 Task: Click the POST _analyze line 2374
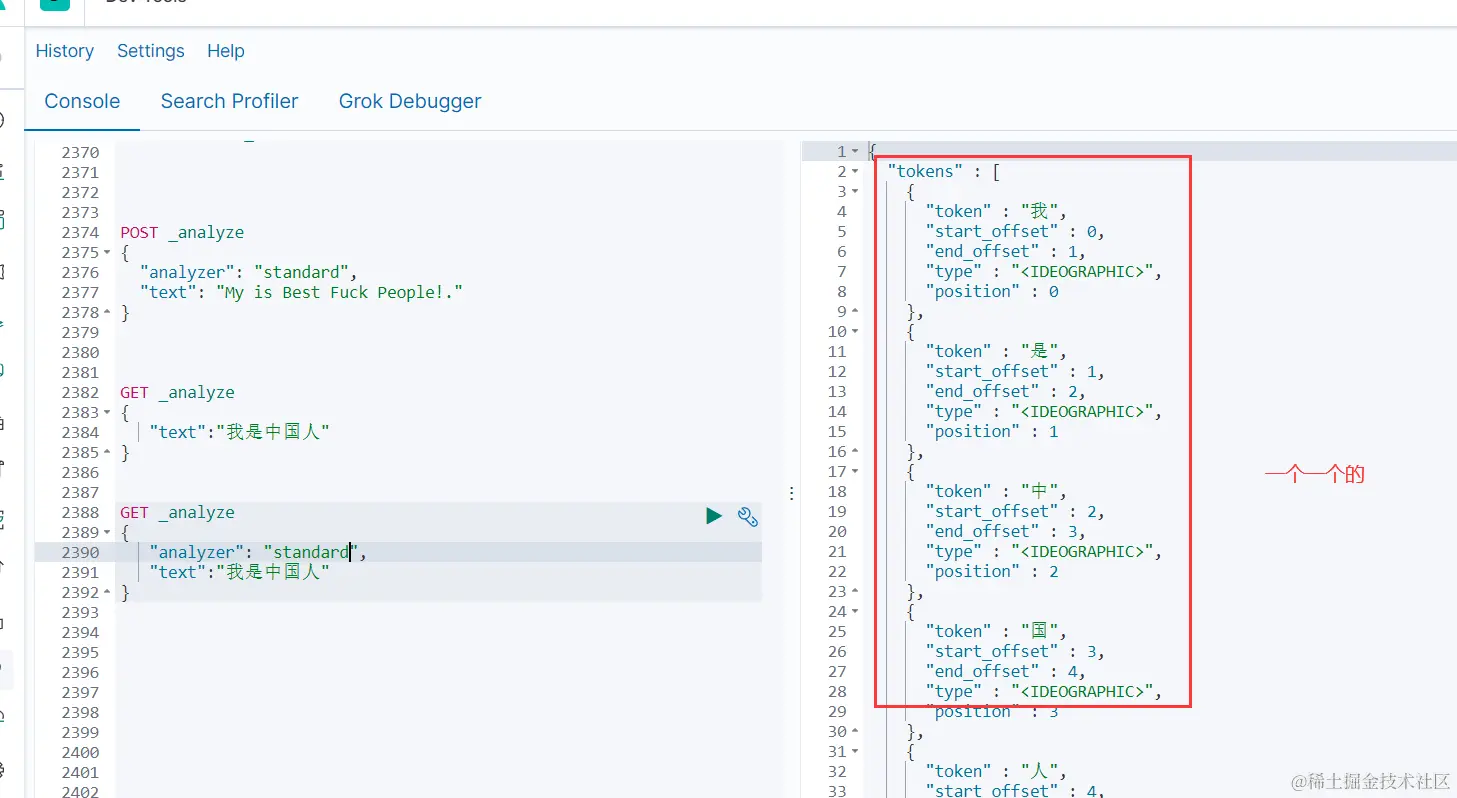point(182,232)
